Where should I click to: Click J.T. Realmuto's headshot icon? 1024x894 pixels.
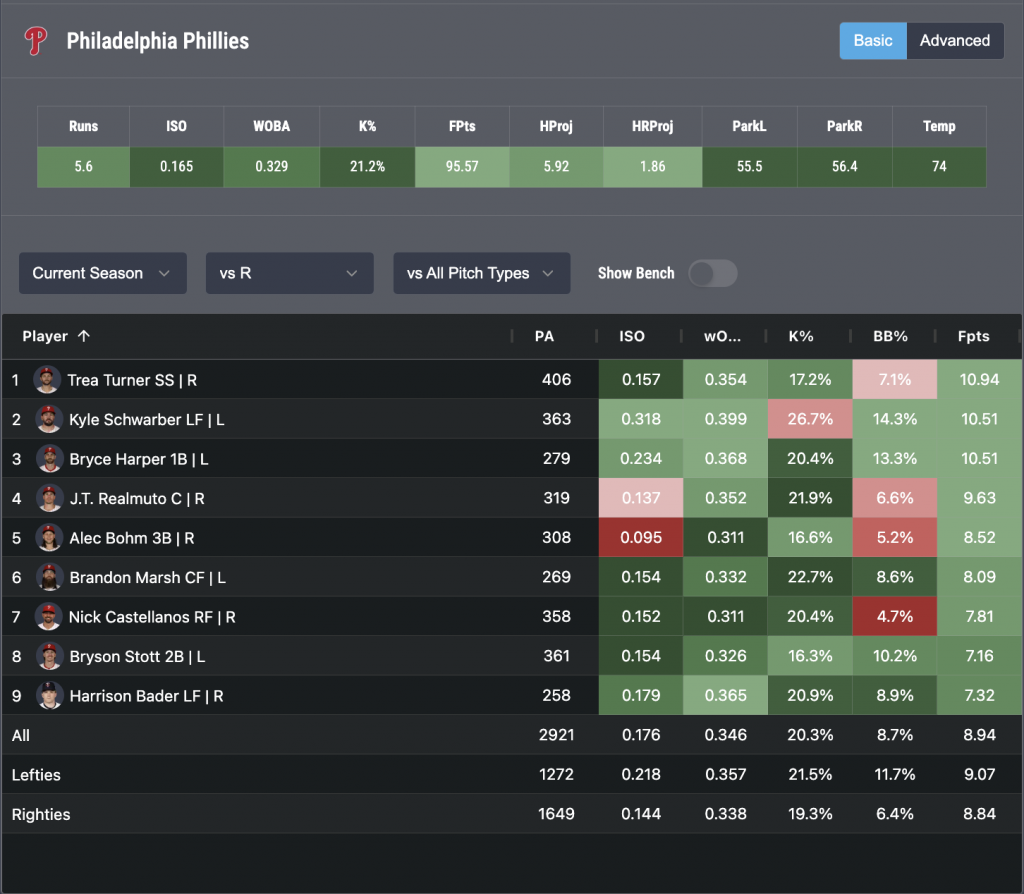pos(49,498)
